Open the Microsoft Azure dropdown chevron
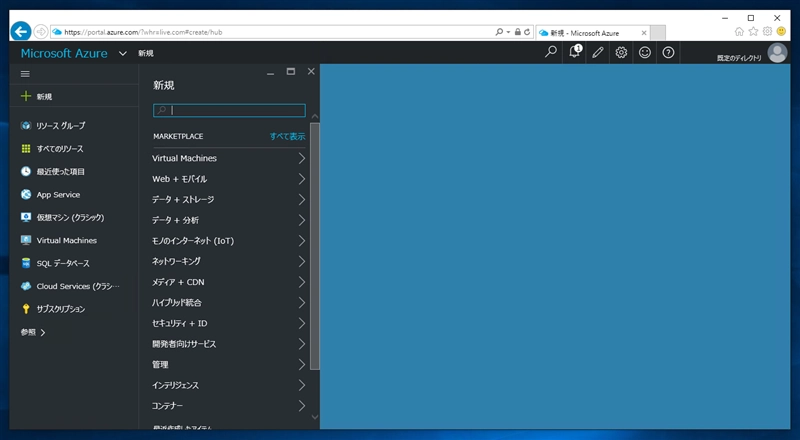The width and height of the screenshot is (800, 440). [x=122, y=53]
